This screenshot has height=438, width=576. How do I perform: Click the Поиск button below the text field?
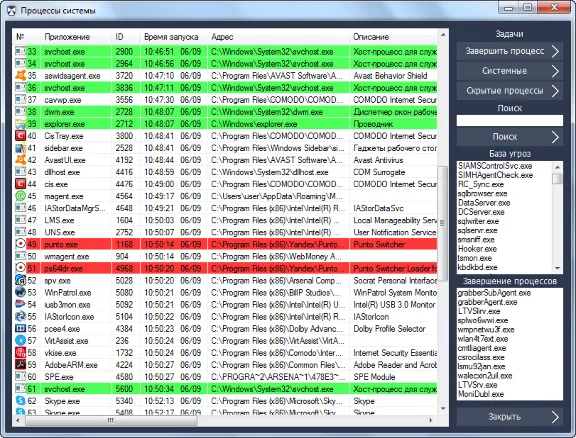tap(510, 137)
